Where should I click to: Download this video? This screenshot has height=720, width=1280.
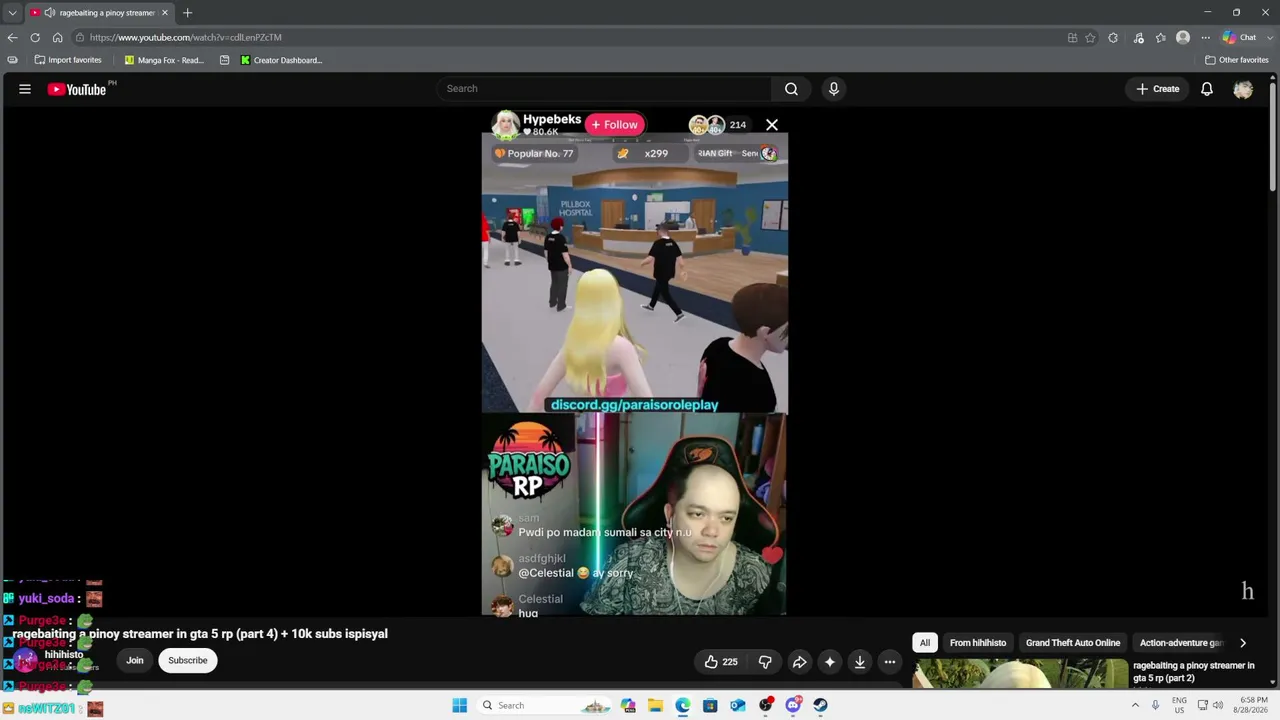point(859,661)
